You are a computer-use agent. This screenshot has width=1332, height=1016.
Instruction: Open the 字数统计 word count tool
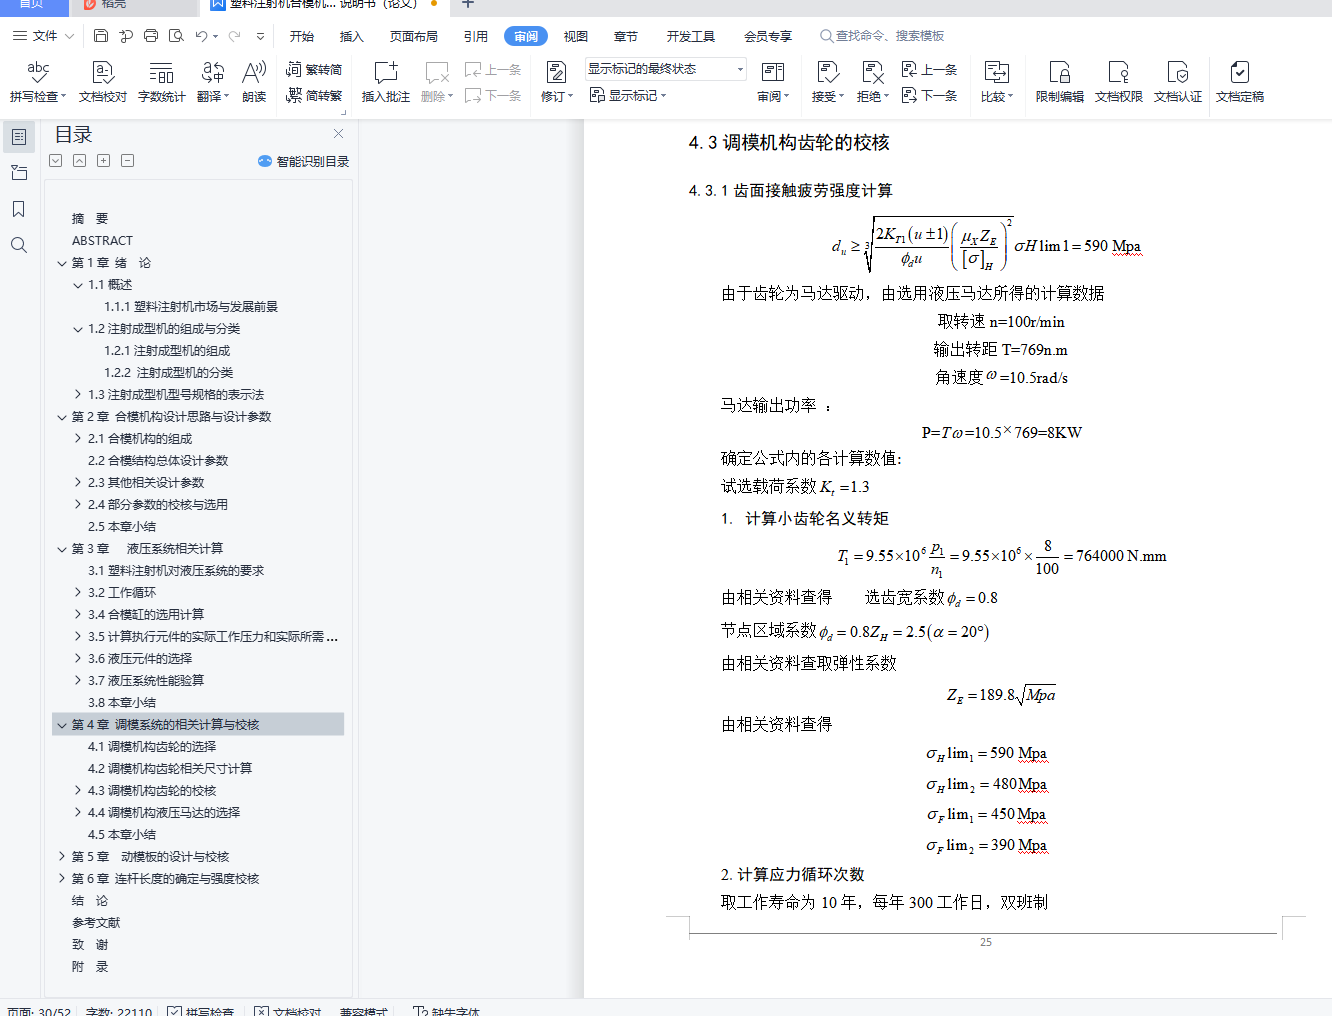coord(161,81)
